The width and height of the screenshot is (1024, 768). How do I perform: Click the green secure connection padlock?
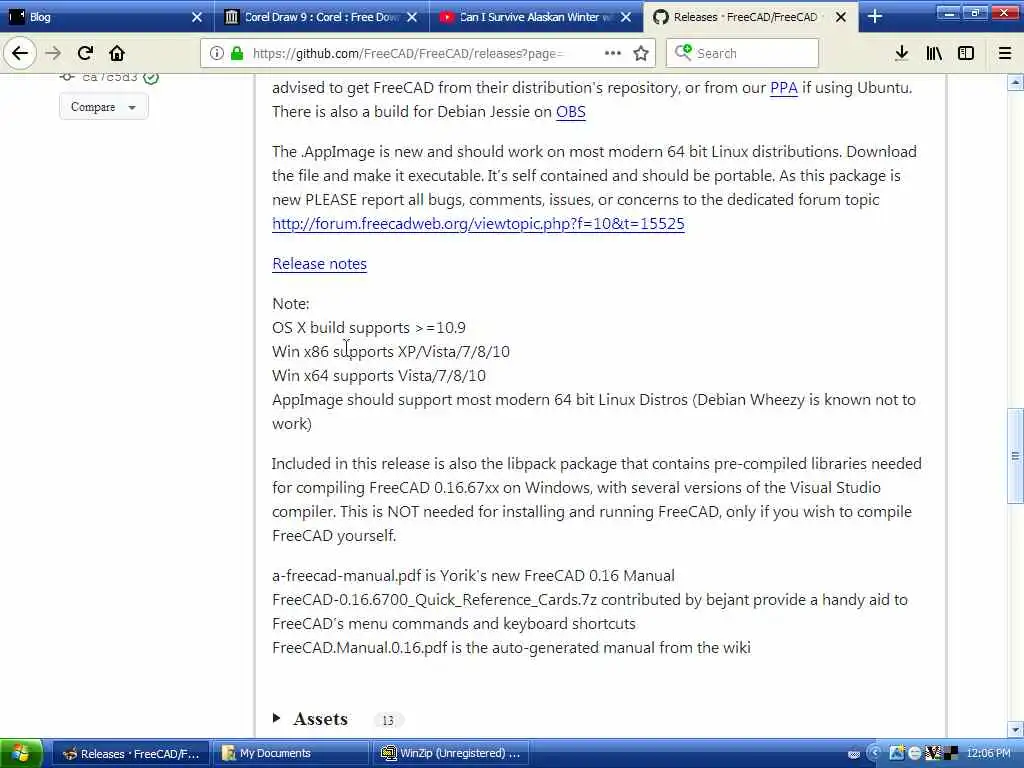tap(236, 54)
